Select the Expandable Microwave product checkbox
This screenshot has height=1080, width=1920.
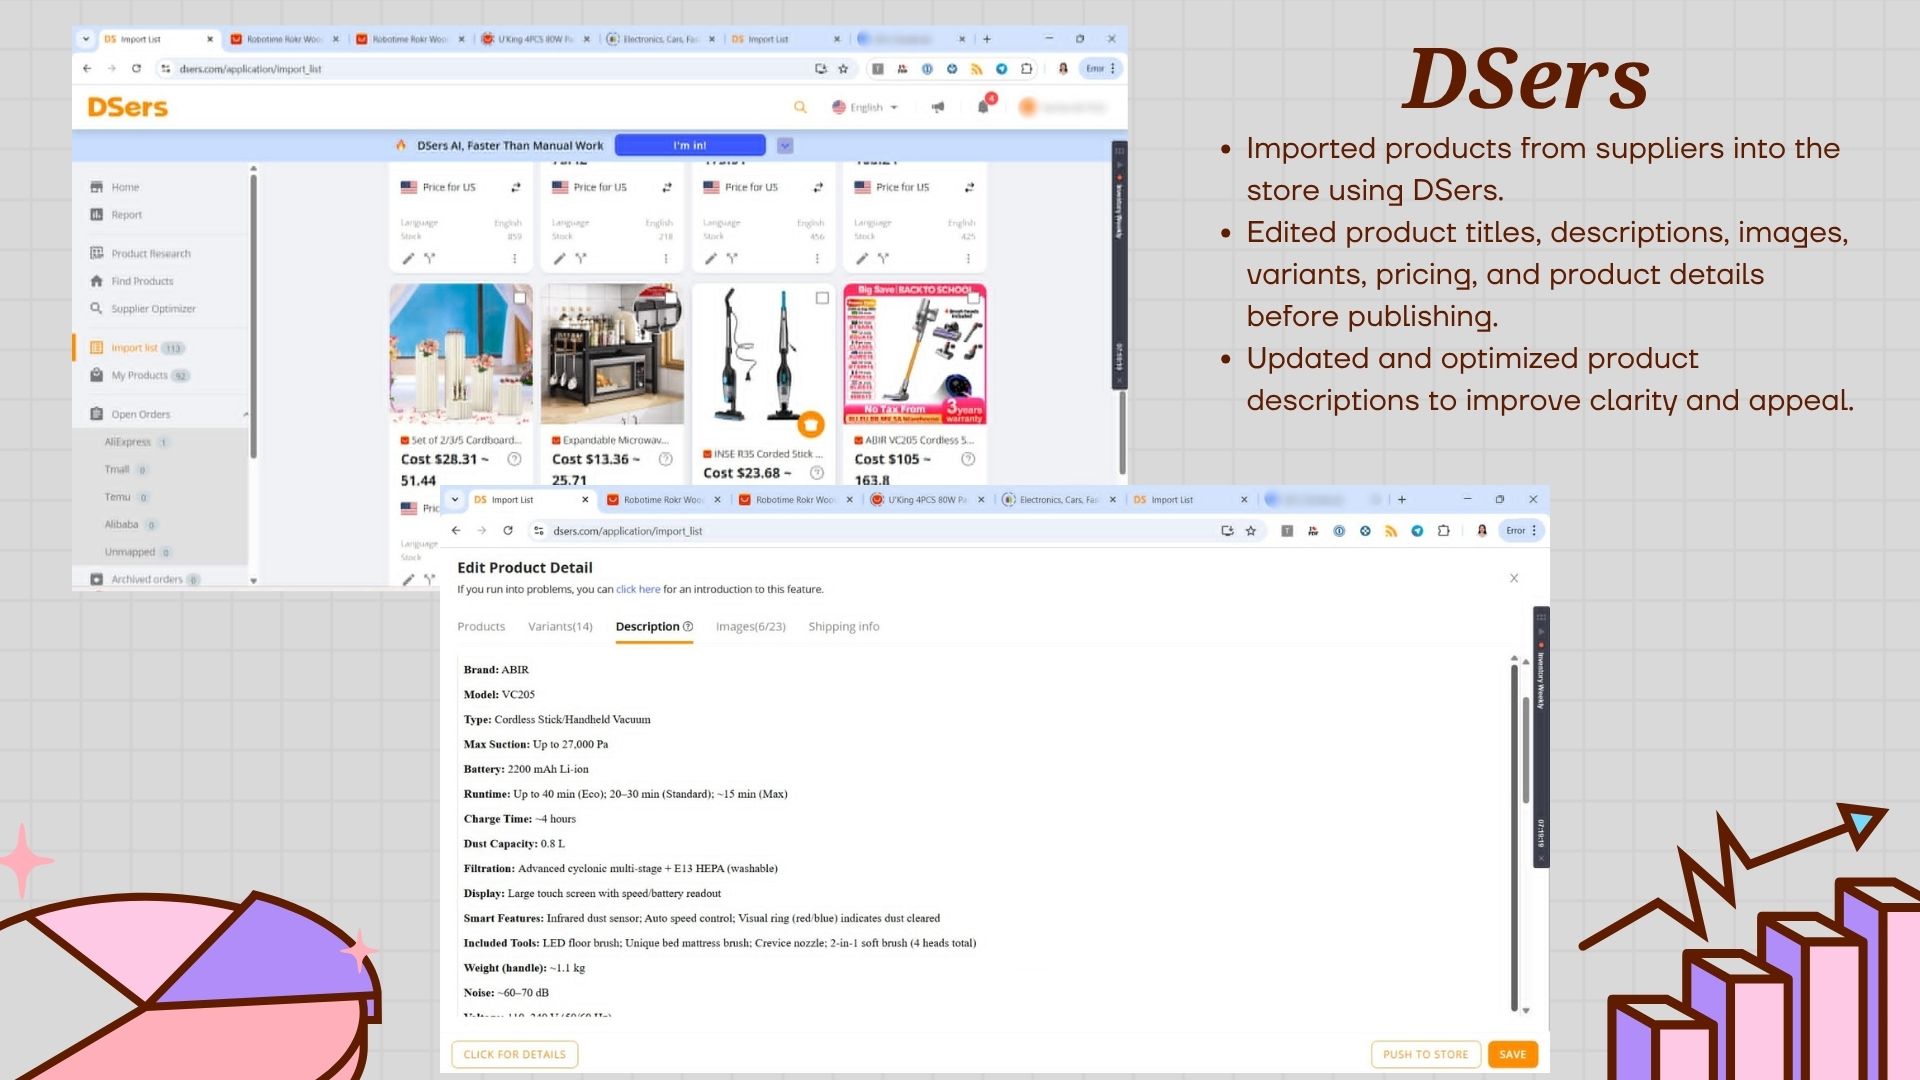click(x=671, y=298)
